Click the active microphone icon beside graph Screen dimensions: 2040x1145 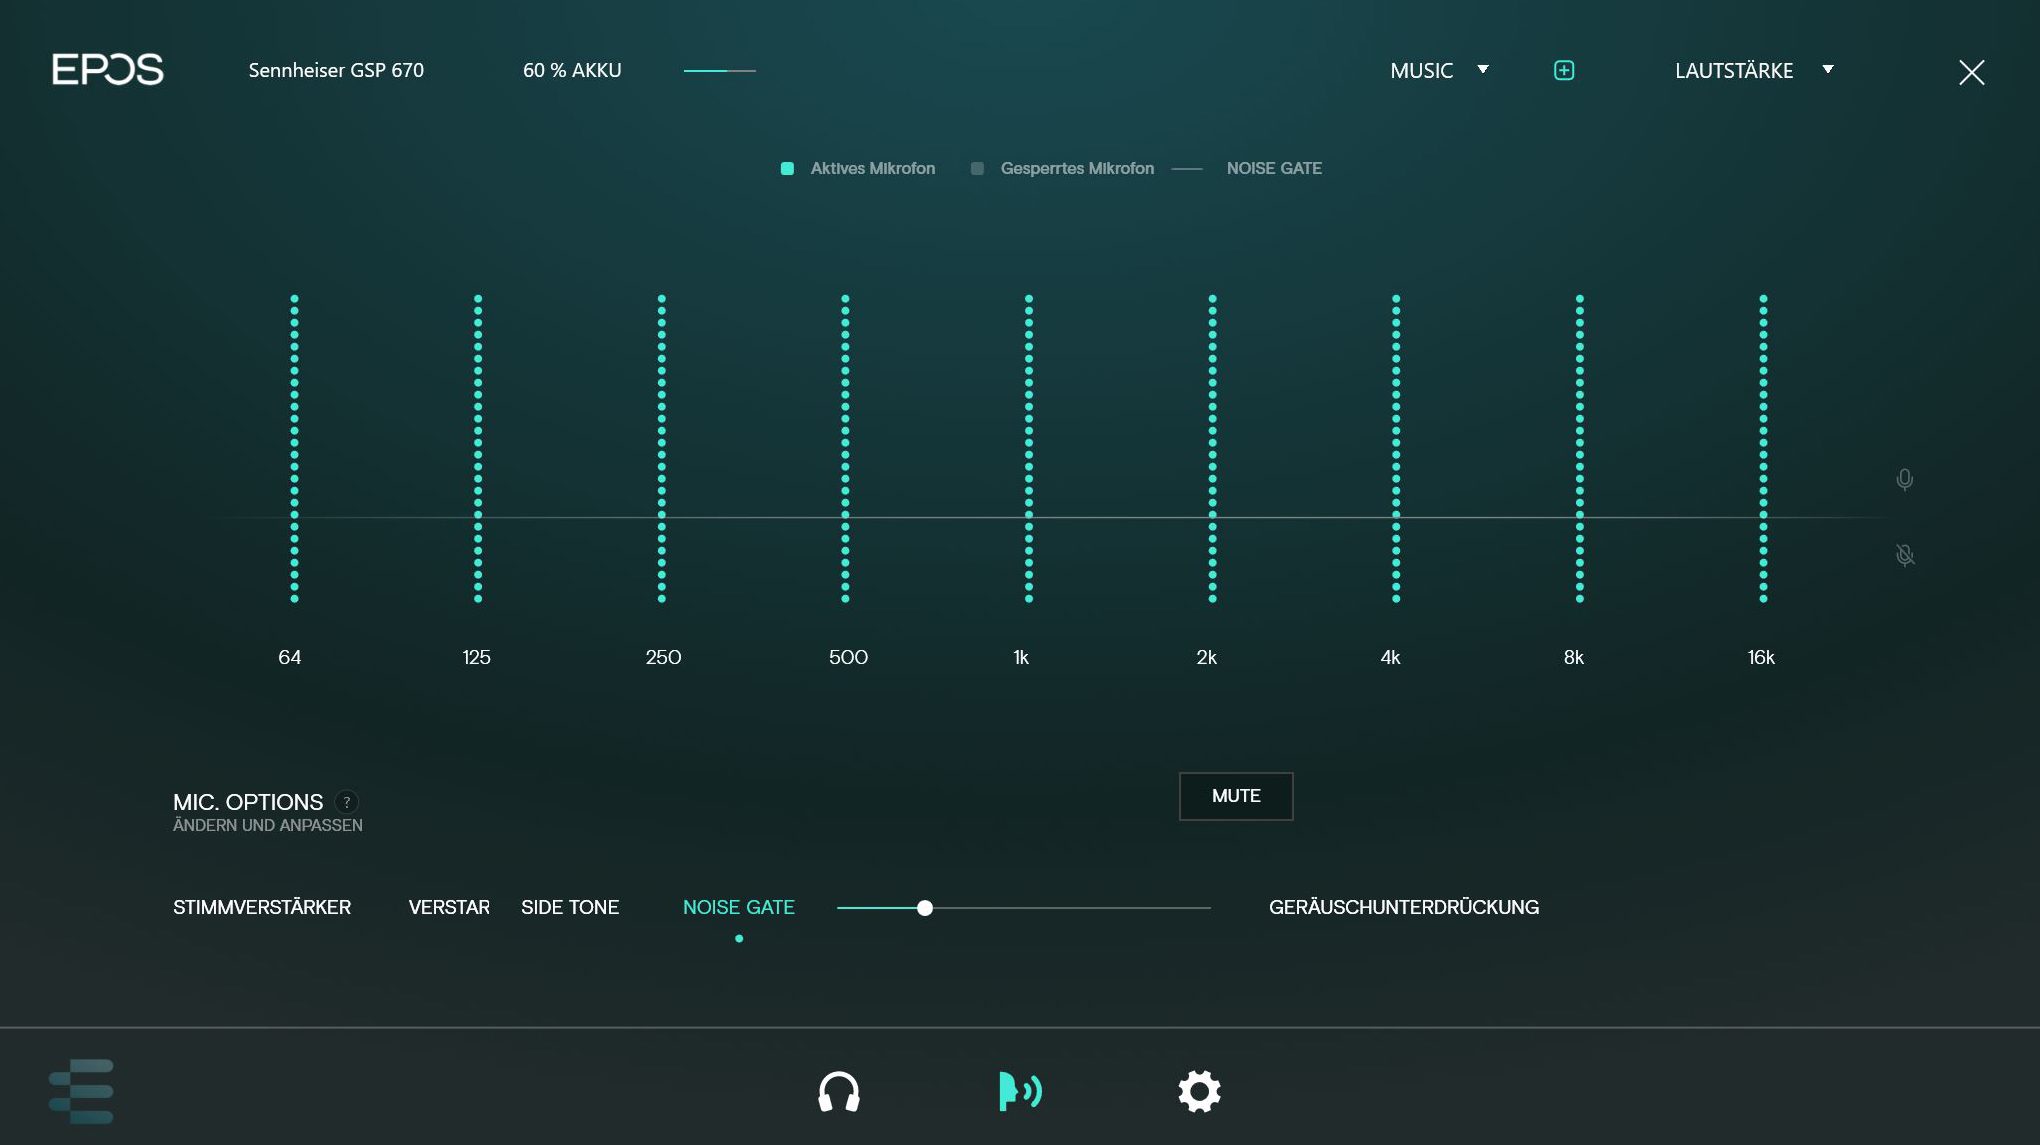(x=1905, y=480)
